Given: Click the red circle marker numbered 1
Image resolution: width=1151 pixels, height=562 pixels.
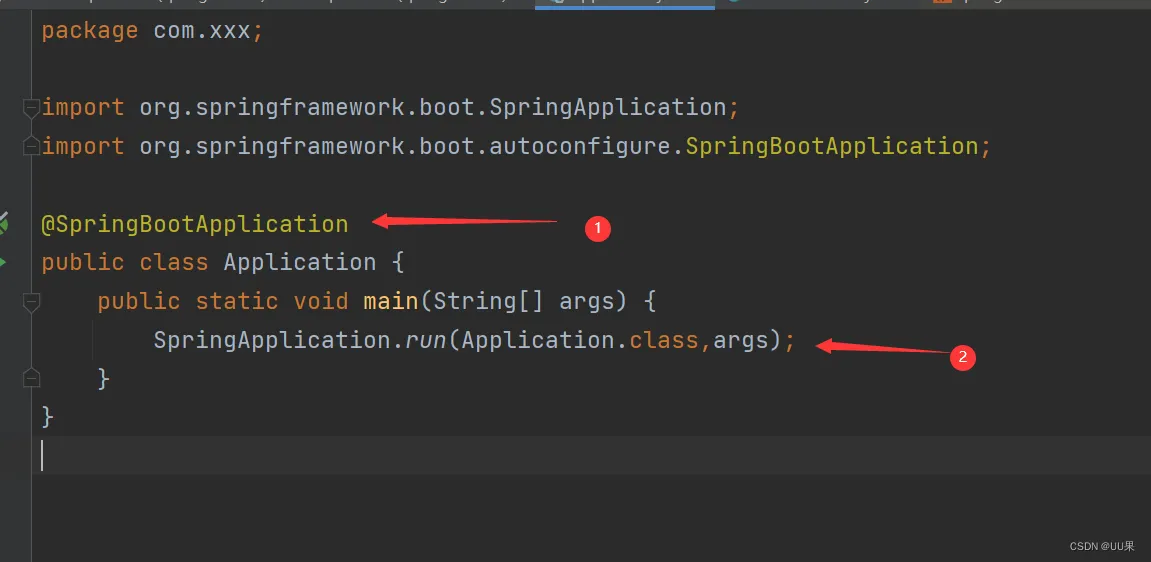Looking at the screenshot, I should coord(597,229).
